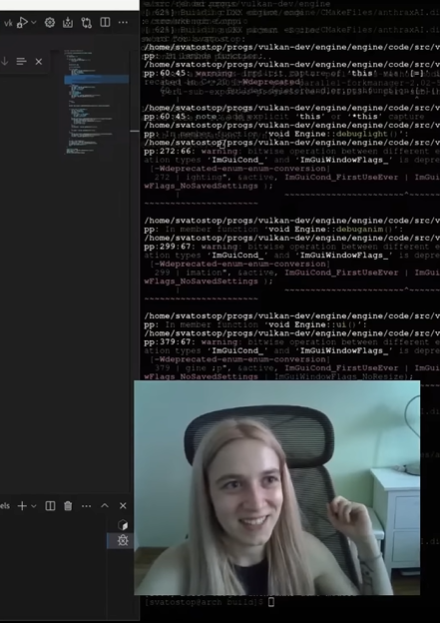Expand the new terminal profile dropdown chevron
The image size is (440, 623).
coord(34,506)
